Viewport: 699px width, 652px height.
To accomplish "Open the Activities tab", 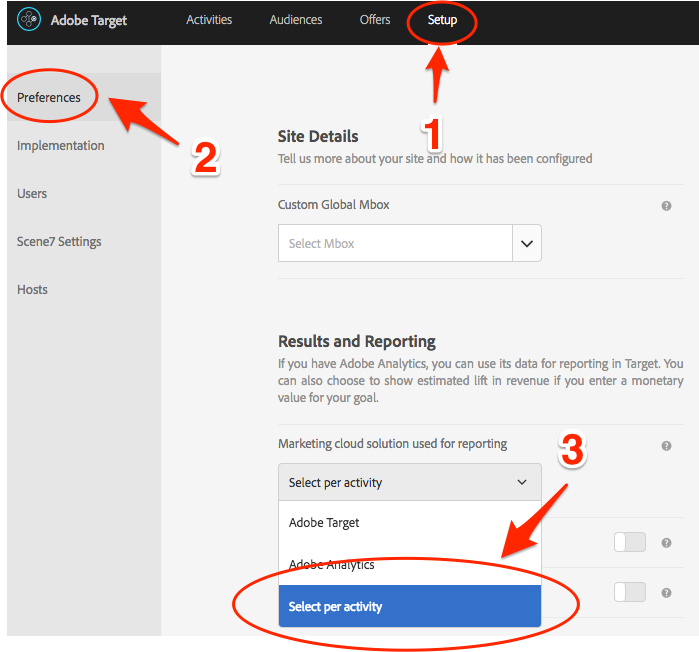I will tap(209, 20).
